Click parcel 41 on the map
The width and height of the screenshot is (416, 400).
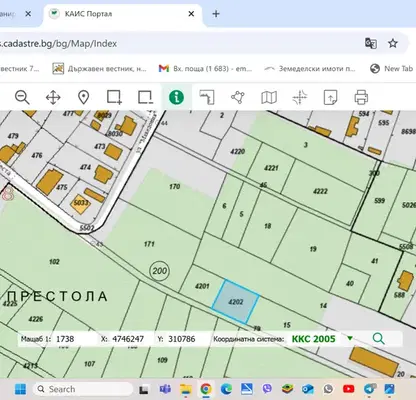coord(375,261)
